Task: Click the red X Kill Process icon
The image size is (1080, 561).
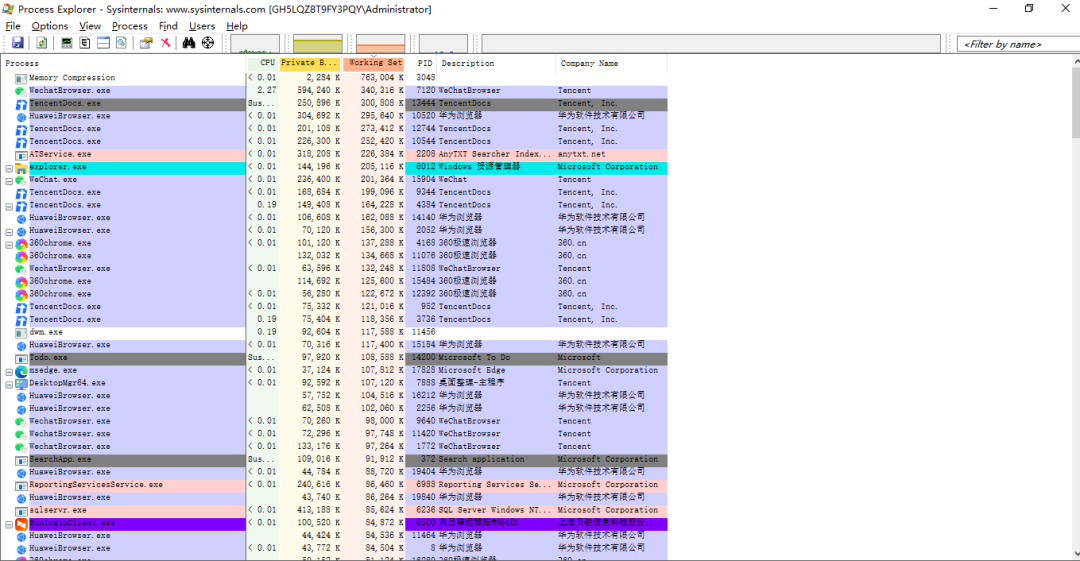Action: tap(165, 43)
